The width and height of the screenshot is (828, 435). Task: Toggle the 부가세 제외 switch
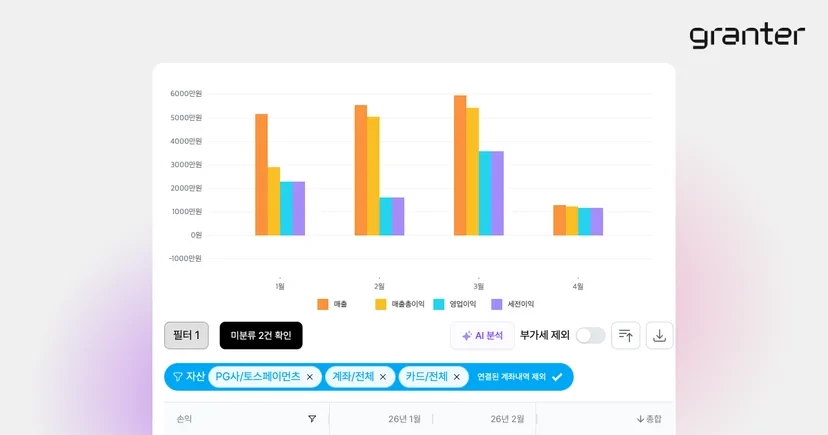click(x=590, y=335)
